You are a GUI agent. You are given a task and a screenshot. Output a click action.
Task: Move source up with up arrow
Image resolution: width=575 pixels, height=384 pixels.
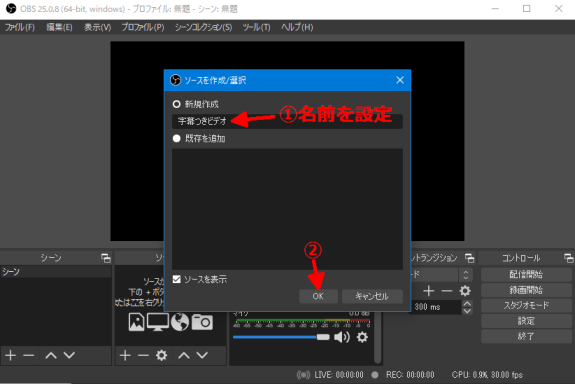(184, 355)
